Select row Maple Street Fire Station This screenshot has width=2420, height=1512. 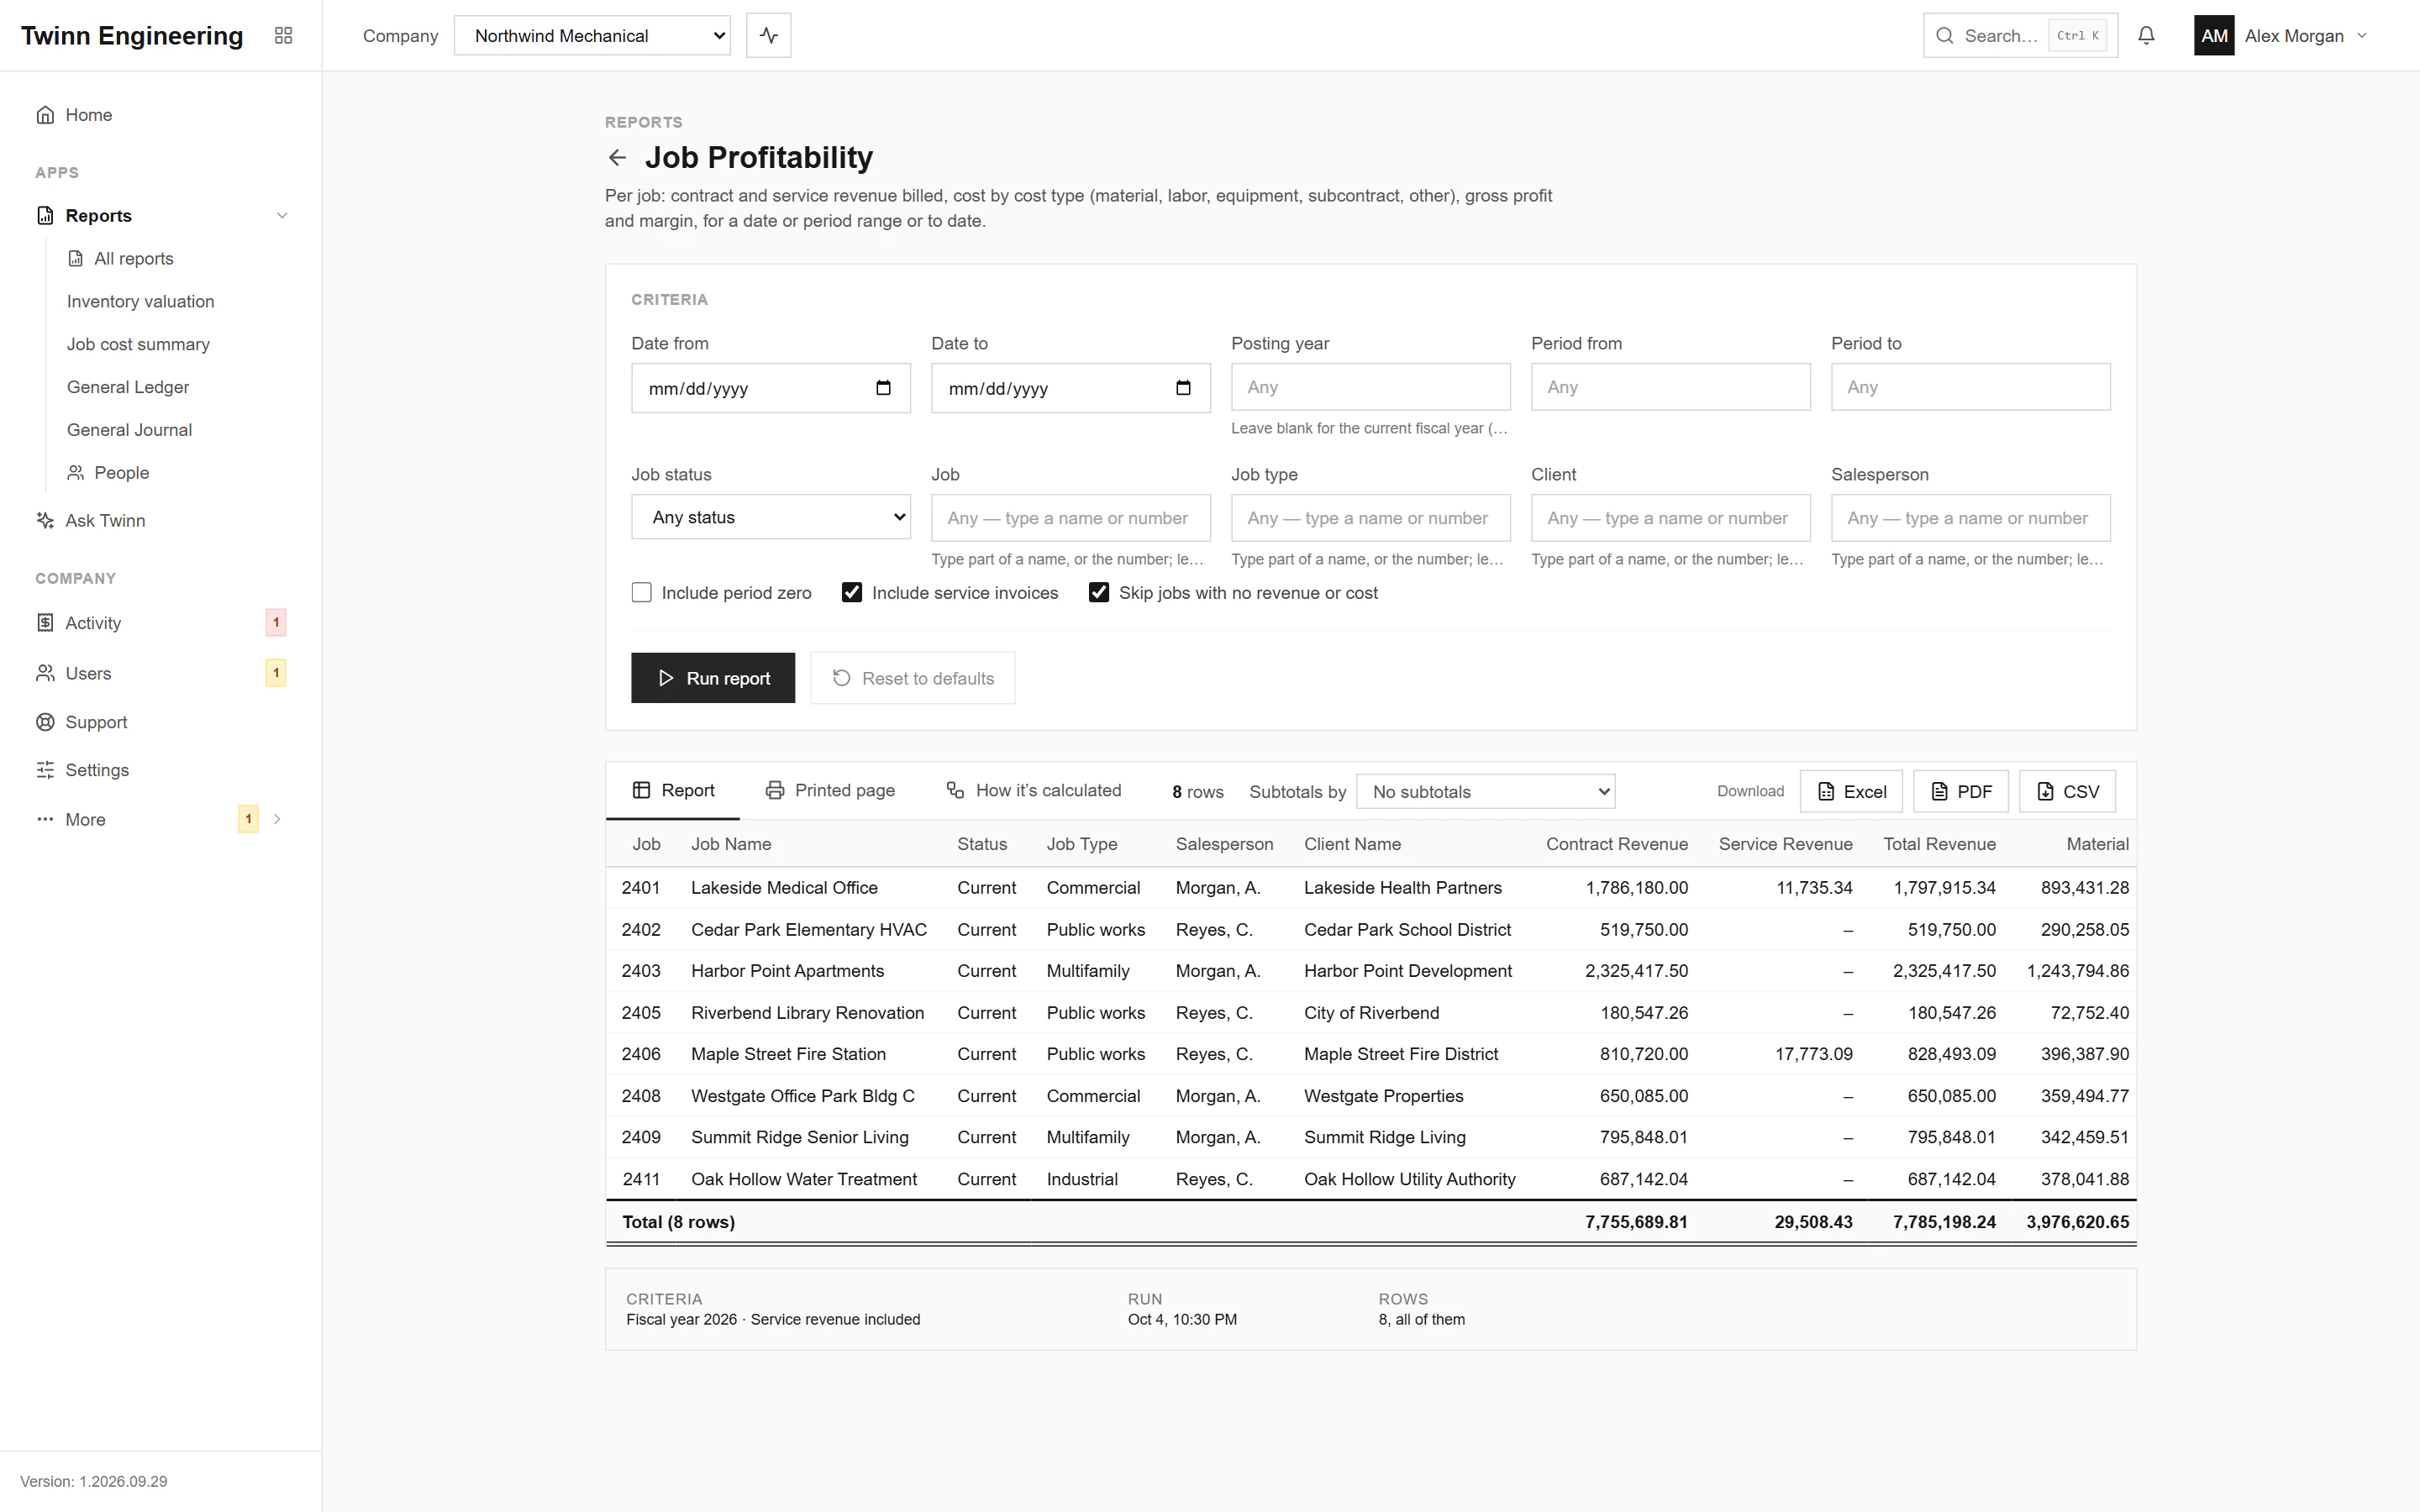1370,1055
